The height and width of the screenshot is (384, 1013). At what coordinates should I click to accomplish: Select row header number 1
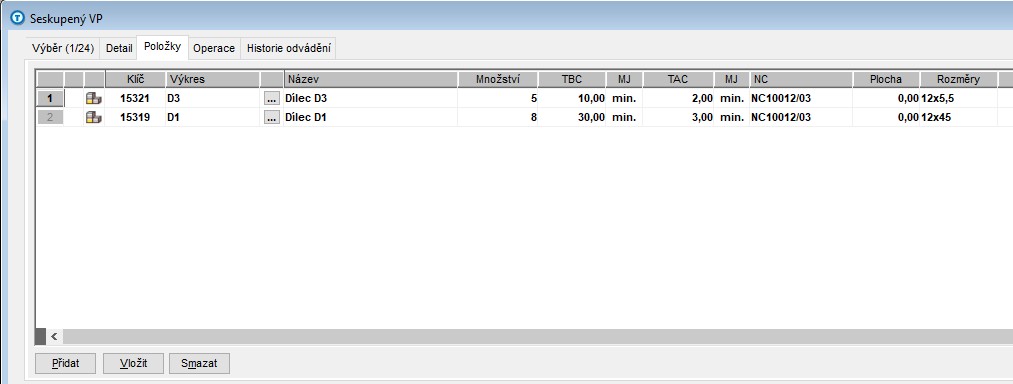(x=50, y=99)
